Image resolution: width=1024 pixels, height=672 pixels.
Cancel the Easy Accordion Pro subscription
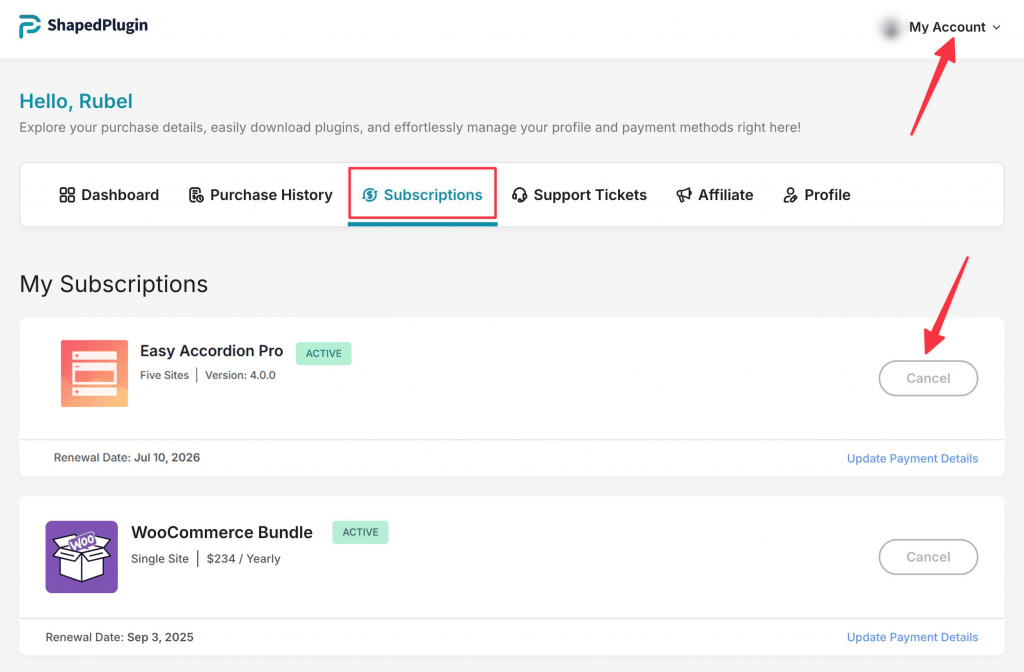coord(927,378)
